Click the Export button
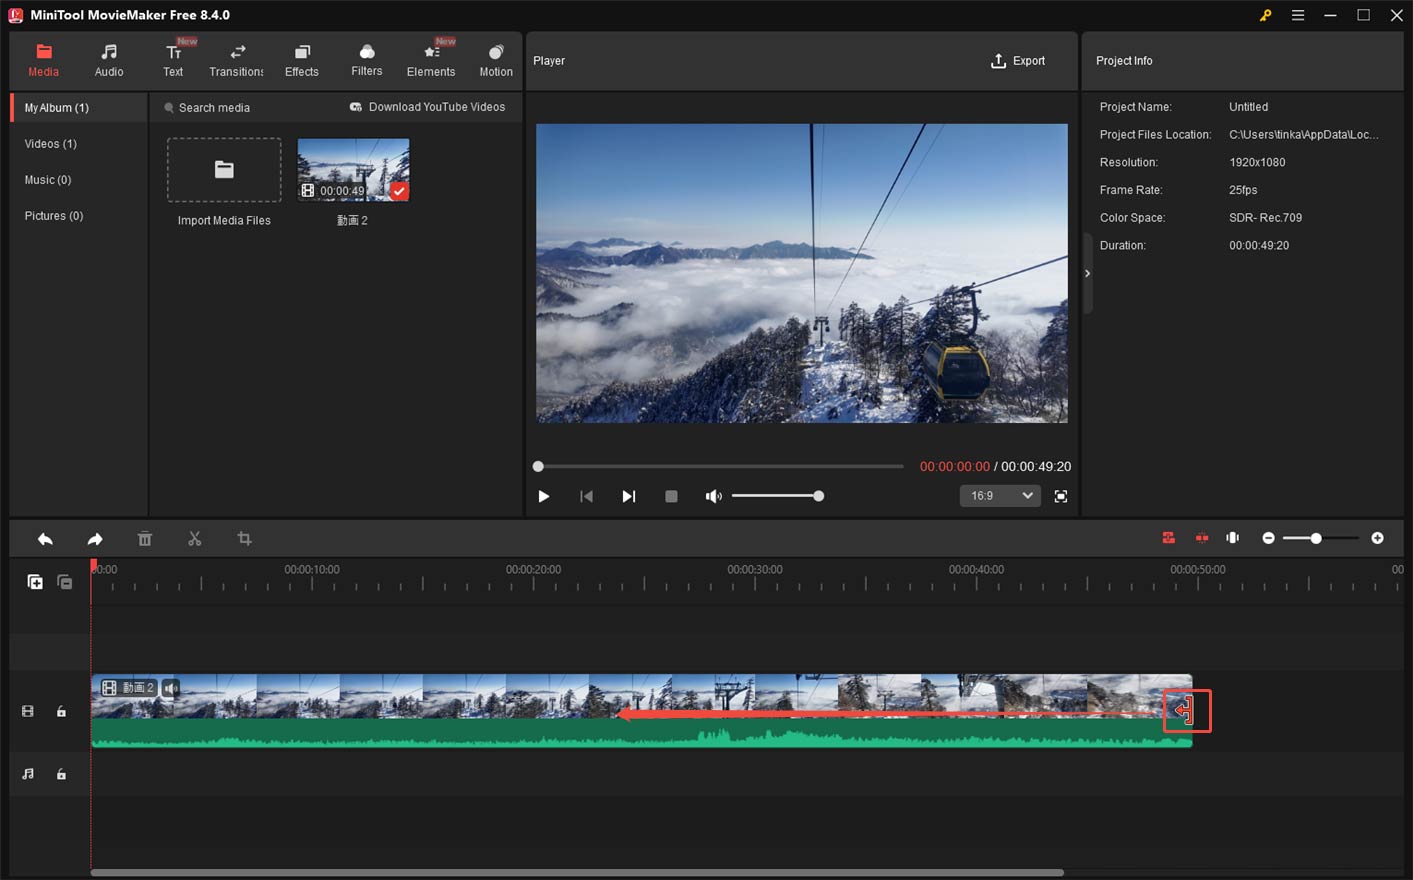1413x880 pixels. coord(1019,60)
